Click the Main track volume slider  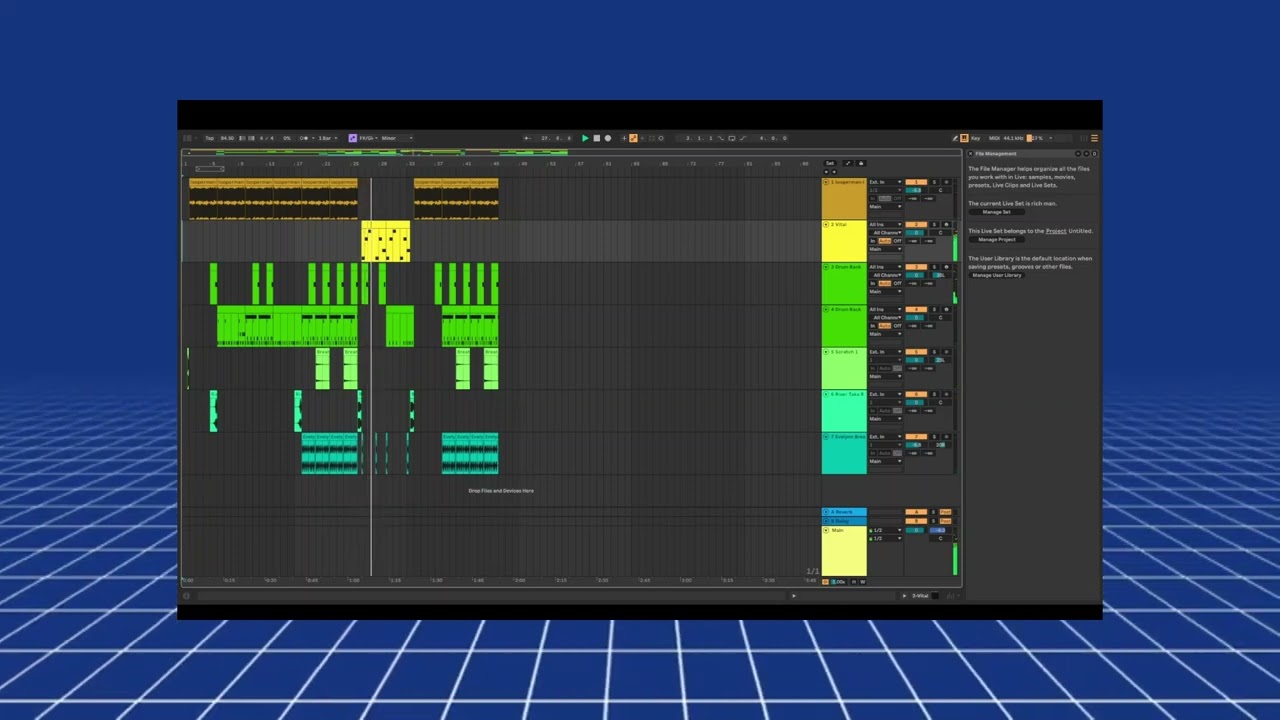[915, 530]
